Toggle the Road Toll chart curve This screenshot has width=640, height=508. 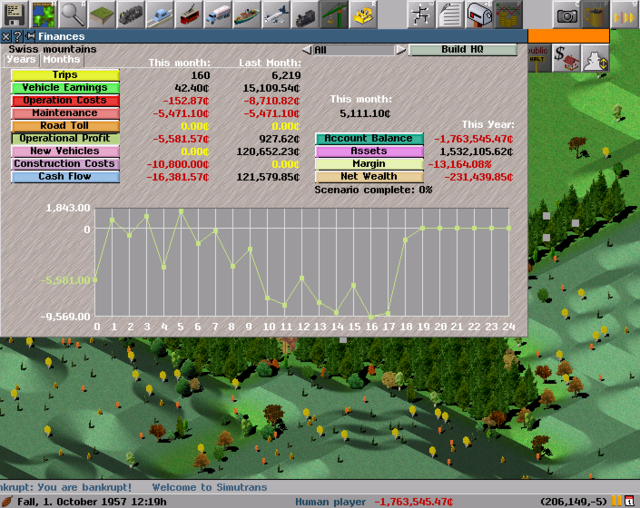pos(65,126)
